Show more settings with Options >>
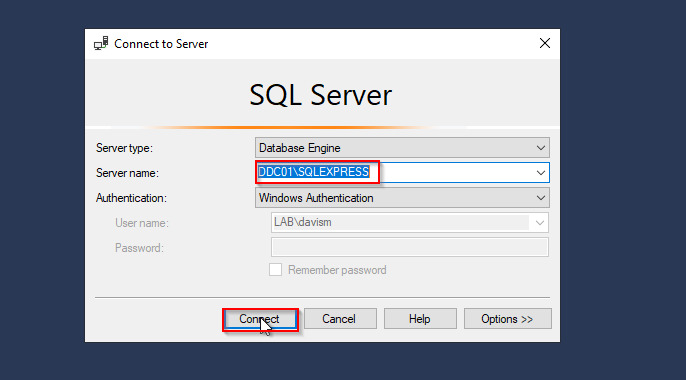The width and height of the screenshot is (686, 380). tap(508, 319)
